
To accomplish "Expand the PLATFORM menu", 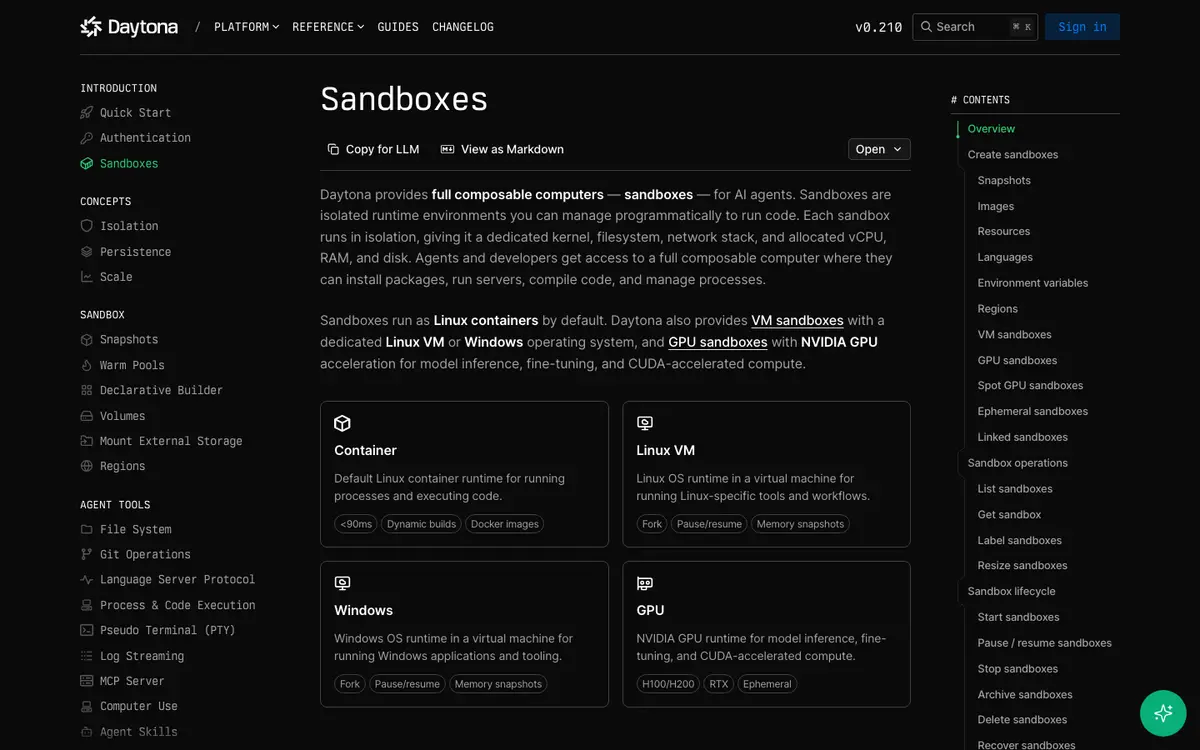I will pyautogui.click(x=246, y=27).
